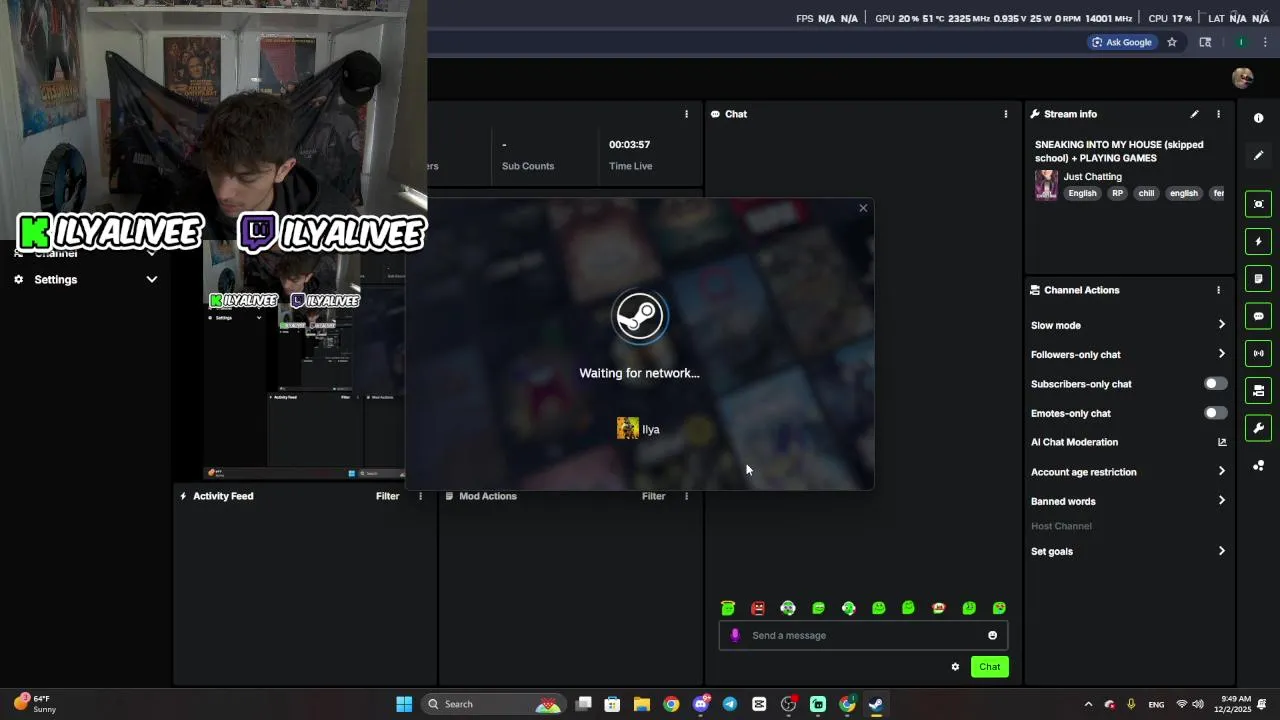Close the Steam waiting for network dialog
This screenshot has height=720, width=1280.
point(863,208)
